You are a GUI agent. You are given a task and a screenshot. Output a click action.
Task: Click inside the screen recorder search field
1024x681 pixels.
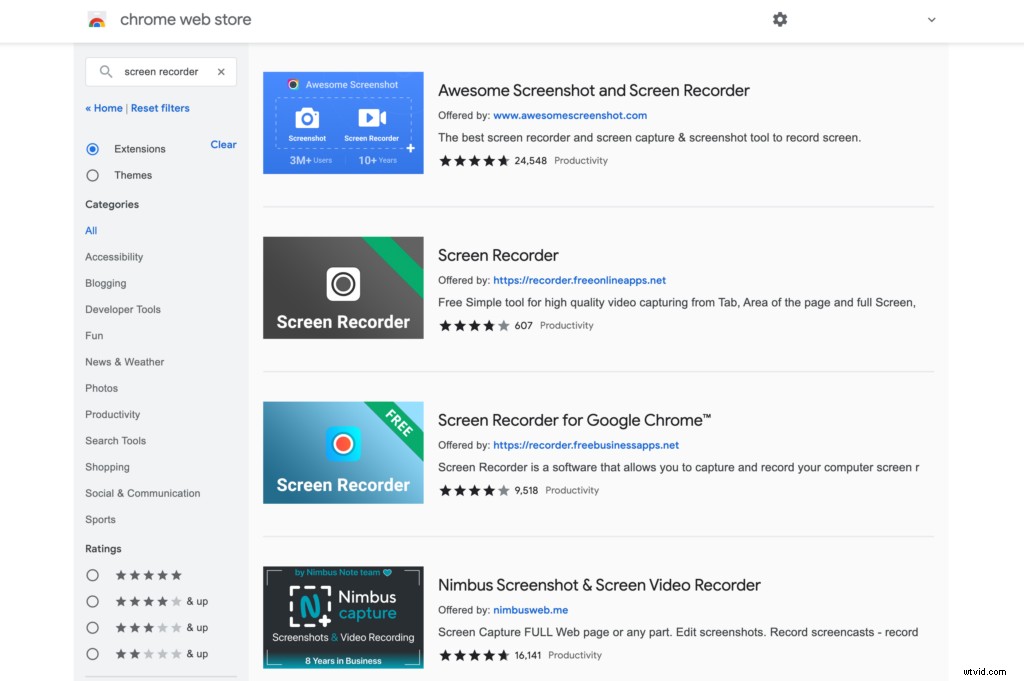[x=160, y=71]
